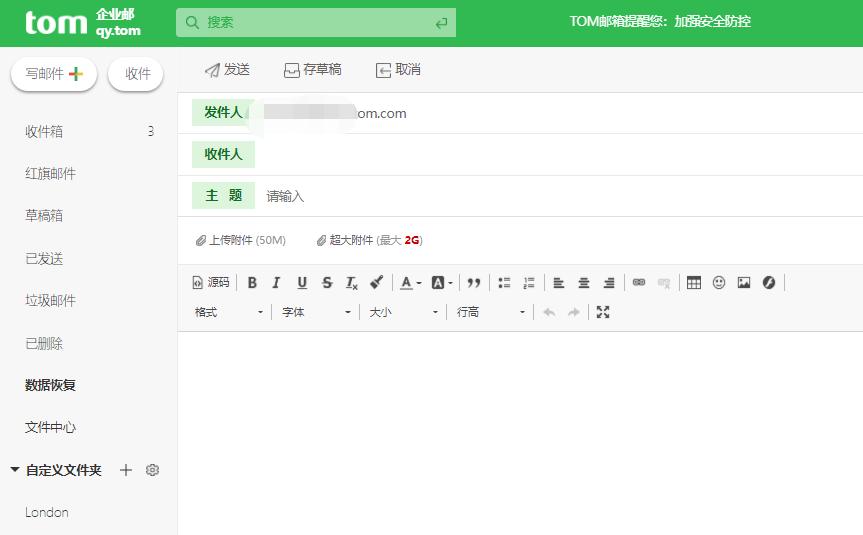Click the 写邮件 compose button
Screen dimensions: 863x535
pyautogui.click(x=54, y=74)
